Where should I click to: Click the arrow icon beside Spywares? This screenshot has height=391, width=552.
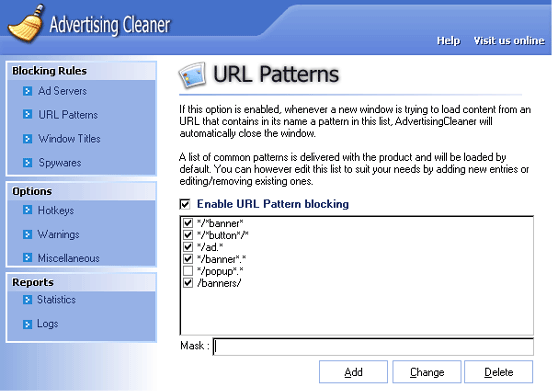click(27, 163)
